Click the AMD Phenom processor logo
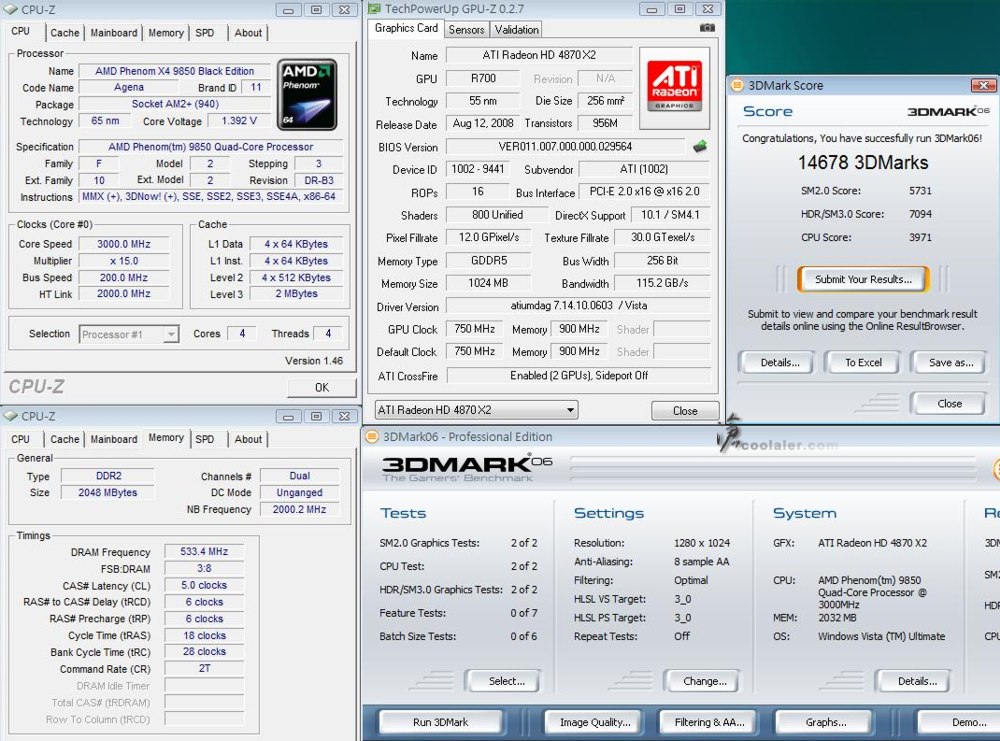Image resolution: width=1000 pixels, height=741 pixels. tap(307, 95)
